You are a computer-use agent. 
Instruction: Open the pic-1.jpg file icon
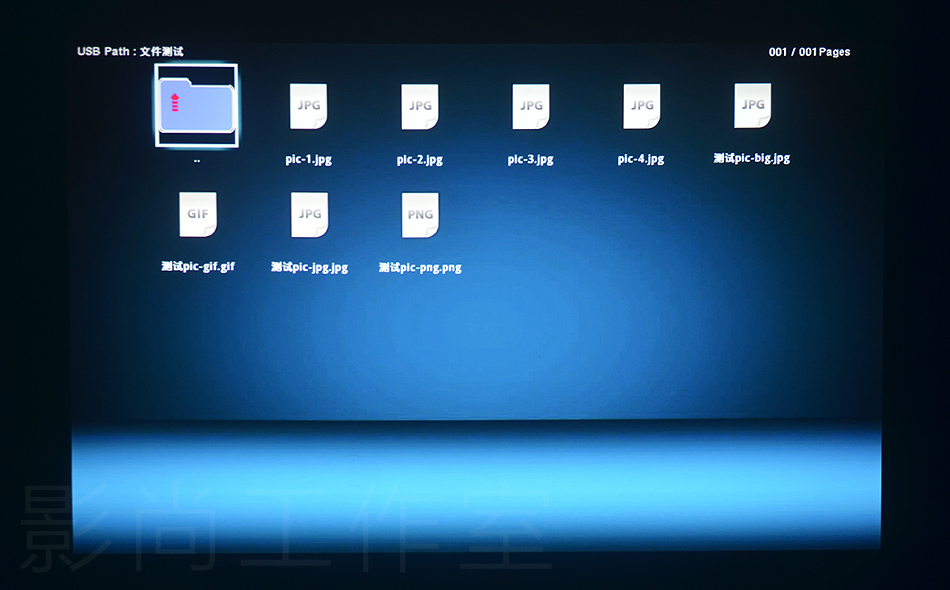click(309, 106)
